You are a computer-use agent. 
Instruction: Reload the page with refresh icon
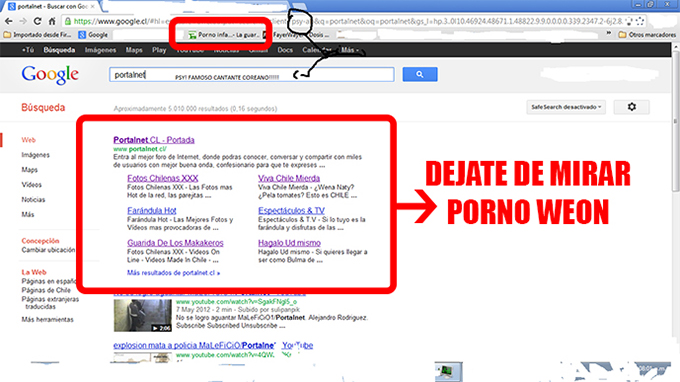point(37,21)
